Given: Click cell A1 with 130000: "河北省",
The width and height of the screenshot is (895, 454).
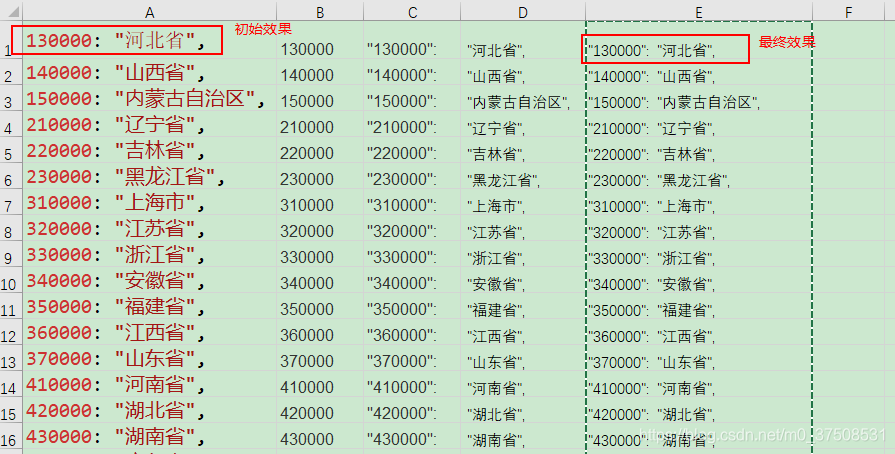Looking at the screenshot, I should [150, 41].
